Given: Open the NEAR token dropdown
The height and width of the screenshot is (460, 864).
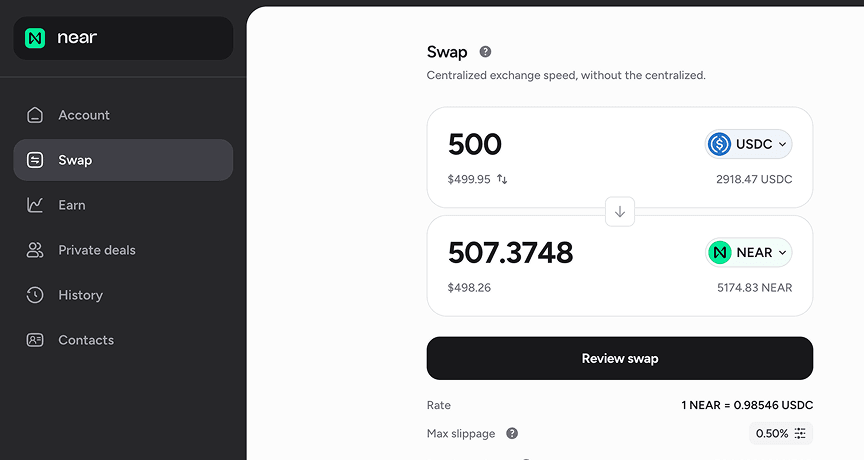Looking at the screenshot, I should [x=748, y=252].
